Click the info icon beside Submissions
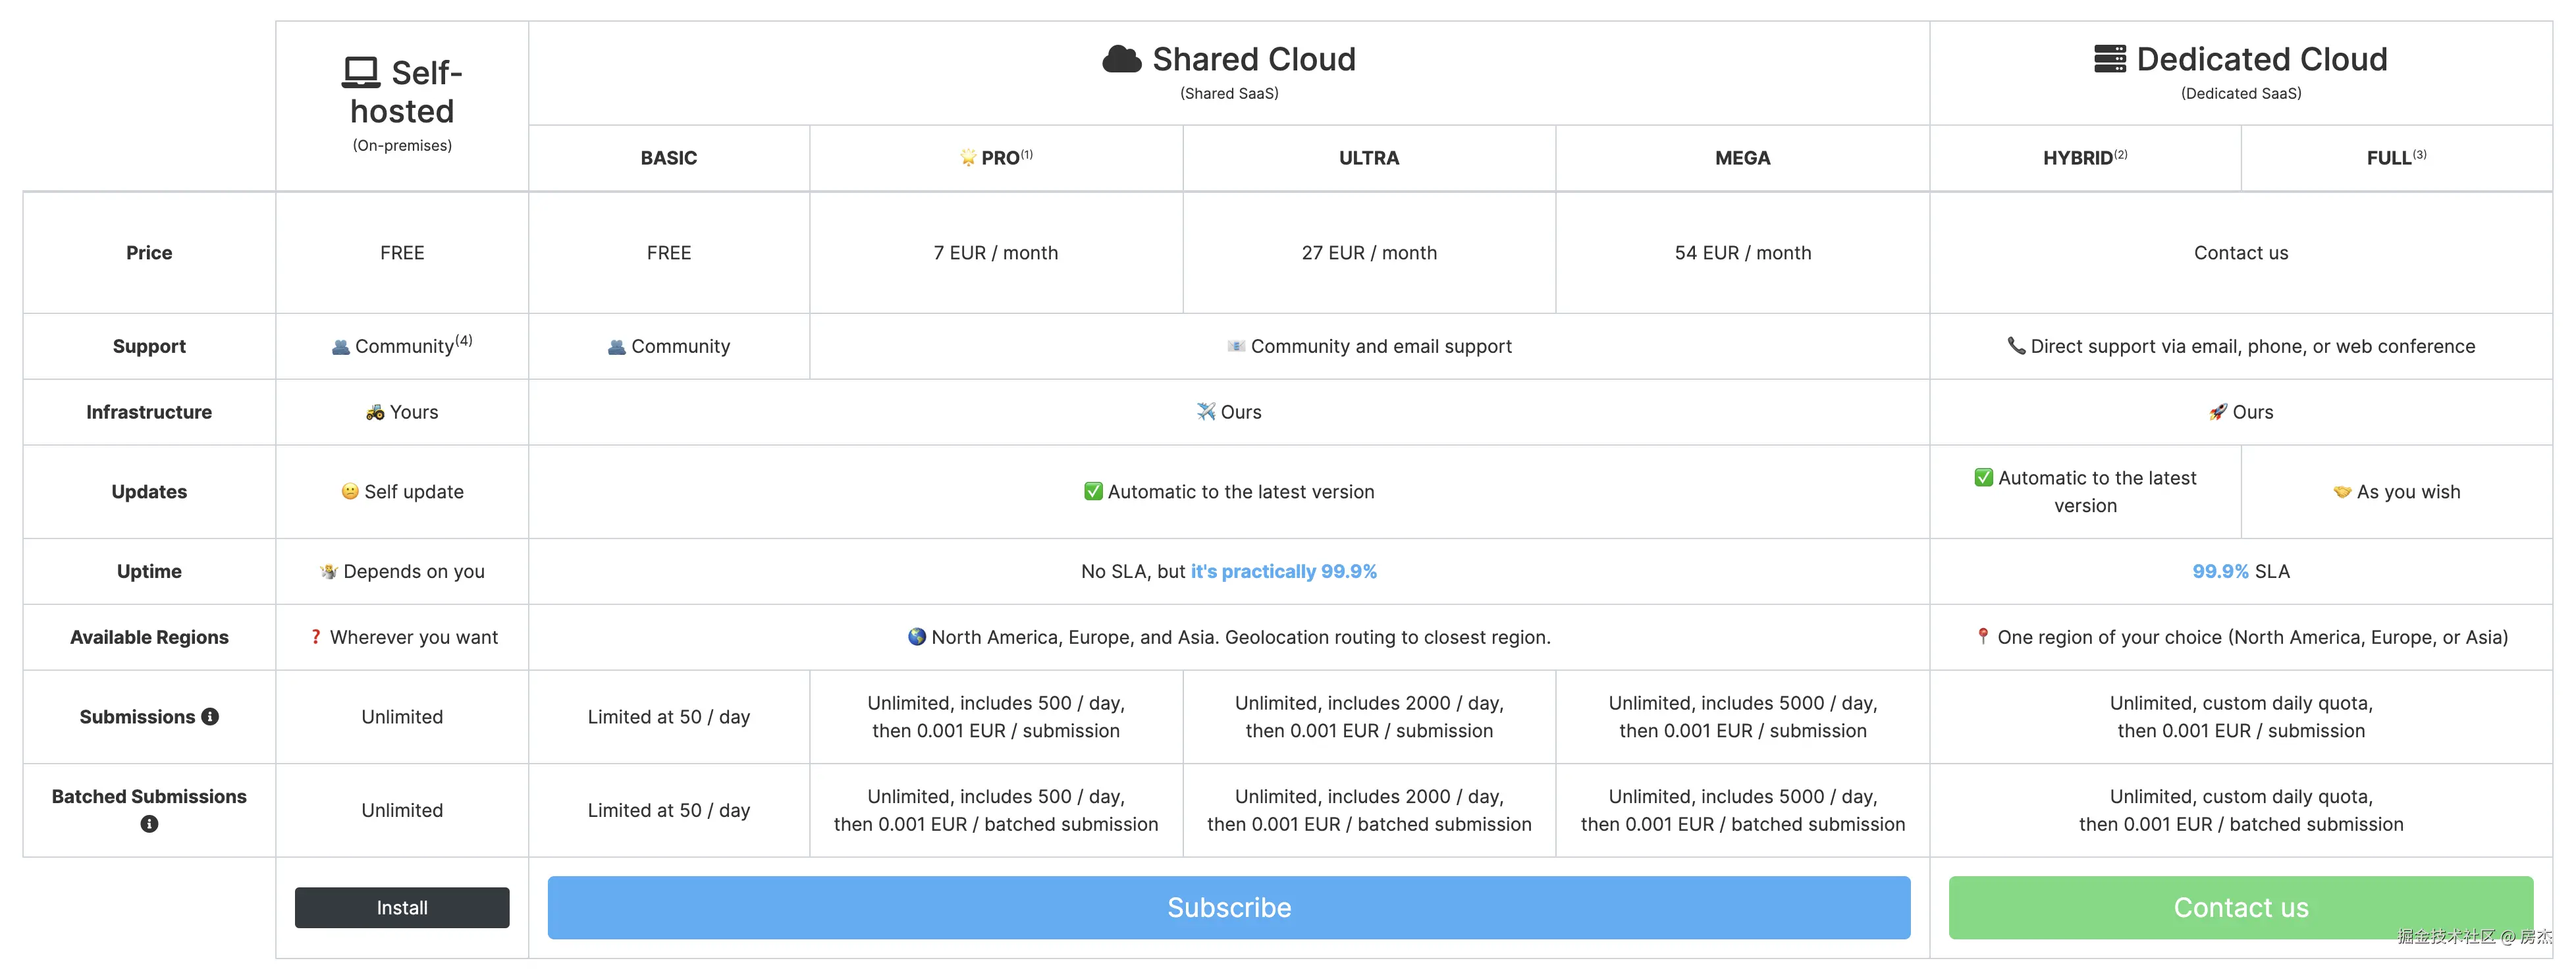Screen dimensions: 2576x969 tap(210, 717)
